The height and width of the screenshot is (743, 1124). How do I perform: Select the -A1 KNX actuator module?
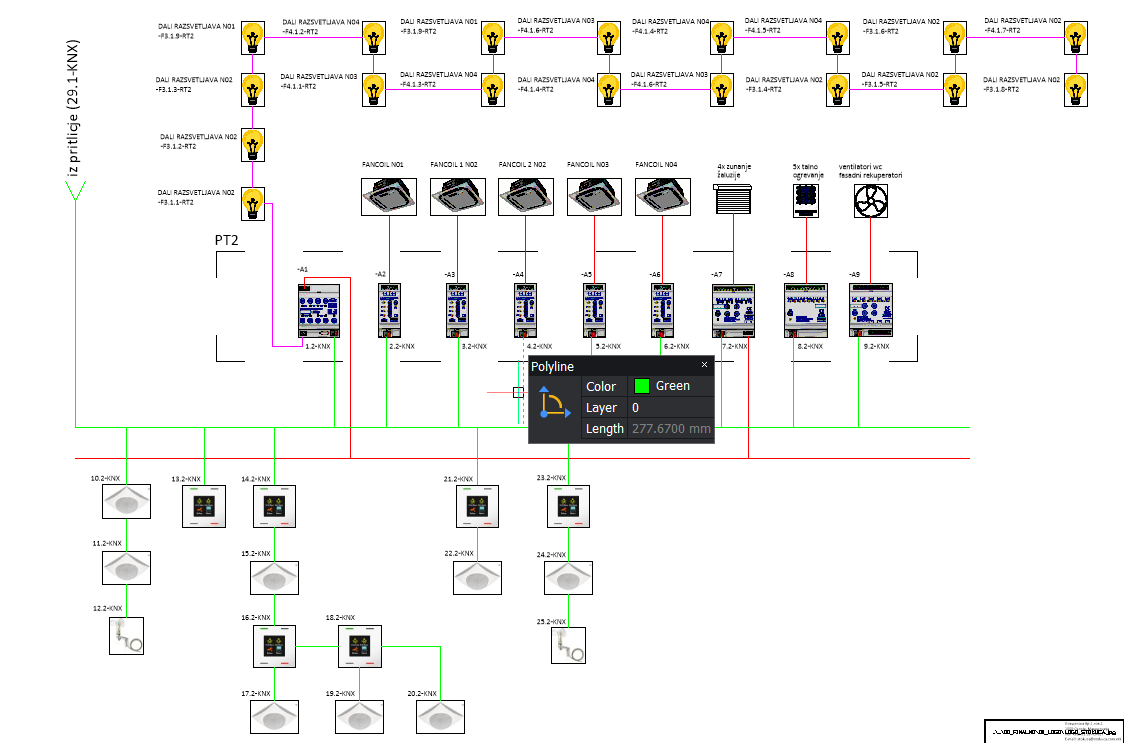(x=320, y=310)
